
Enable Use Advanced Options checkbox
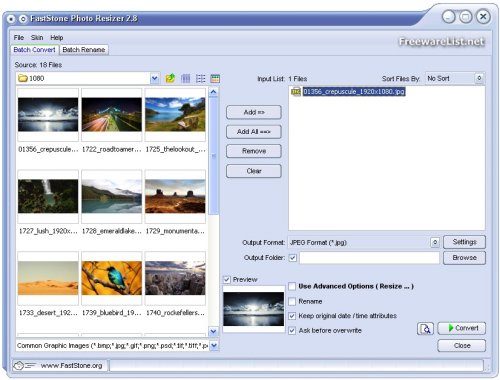pos(292,286)
